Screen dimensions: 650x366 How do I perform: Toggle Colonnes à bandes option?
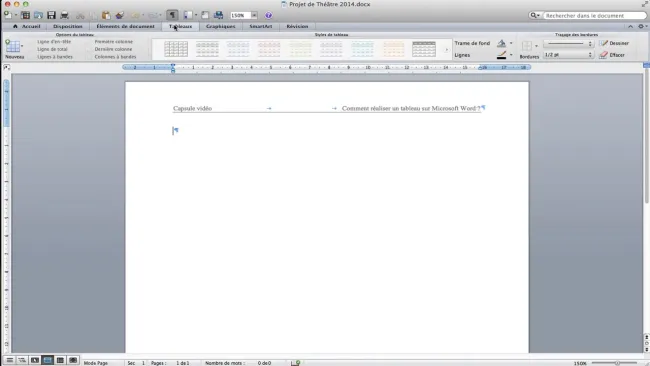[x=115, y=56]
